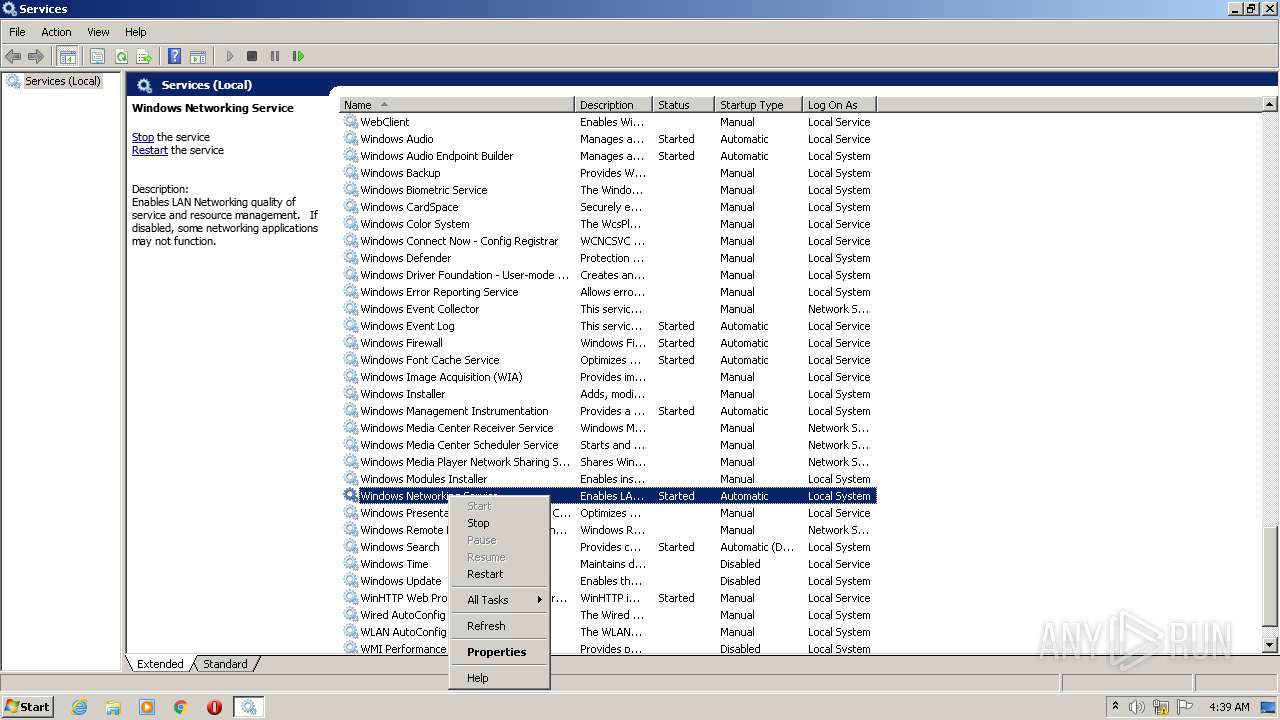
Task: Select the Windows Backup service row
Action: coord(608,173)
